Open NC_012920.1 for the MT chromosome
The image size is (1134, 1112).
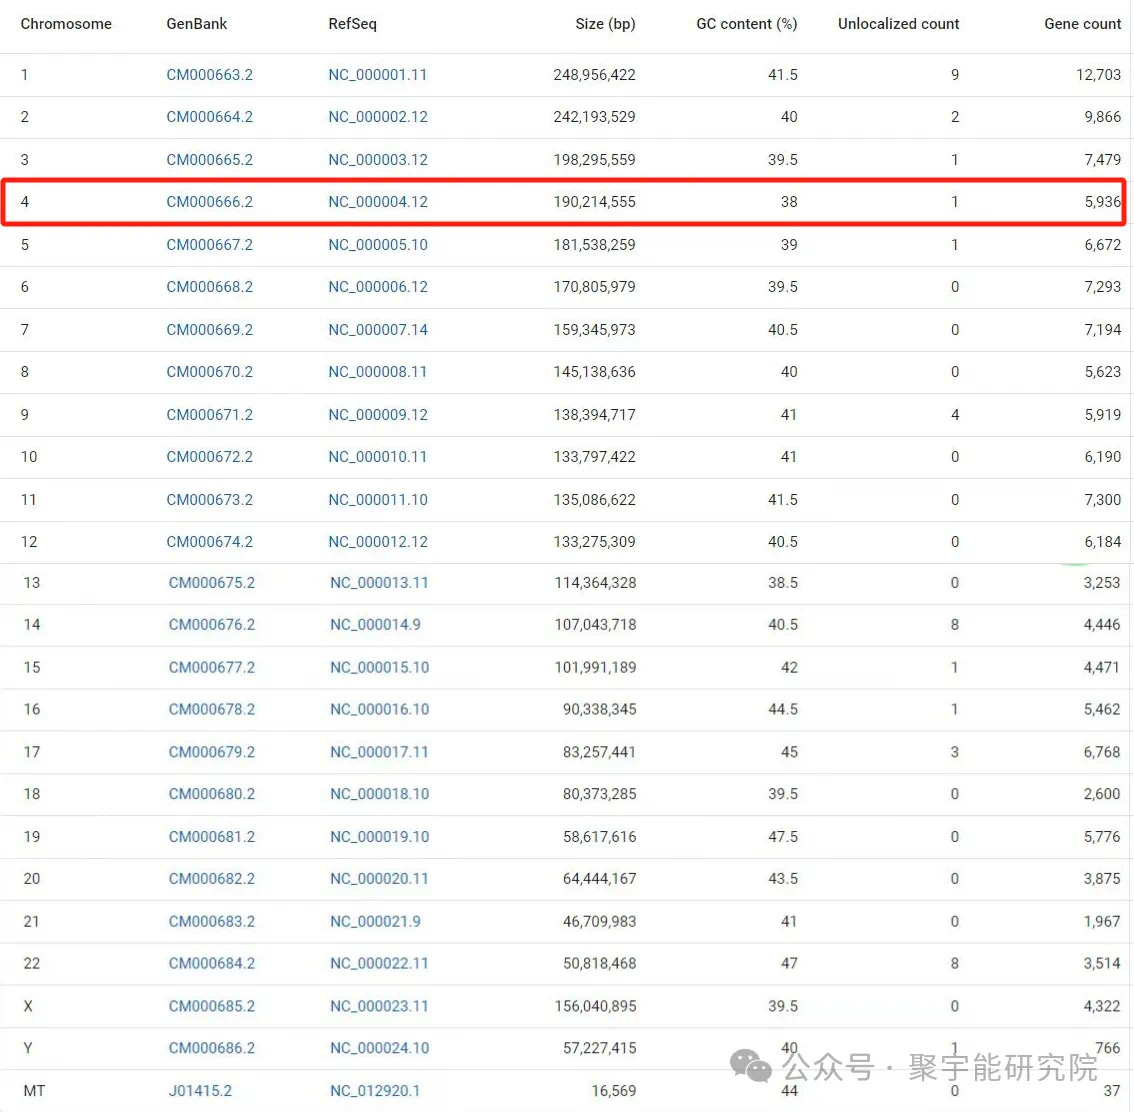[x=374, y=1090]
